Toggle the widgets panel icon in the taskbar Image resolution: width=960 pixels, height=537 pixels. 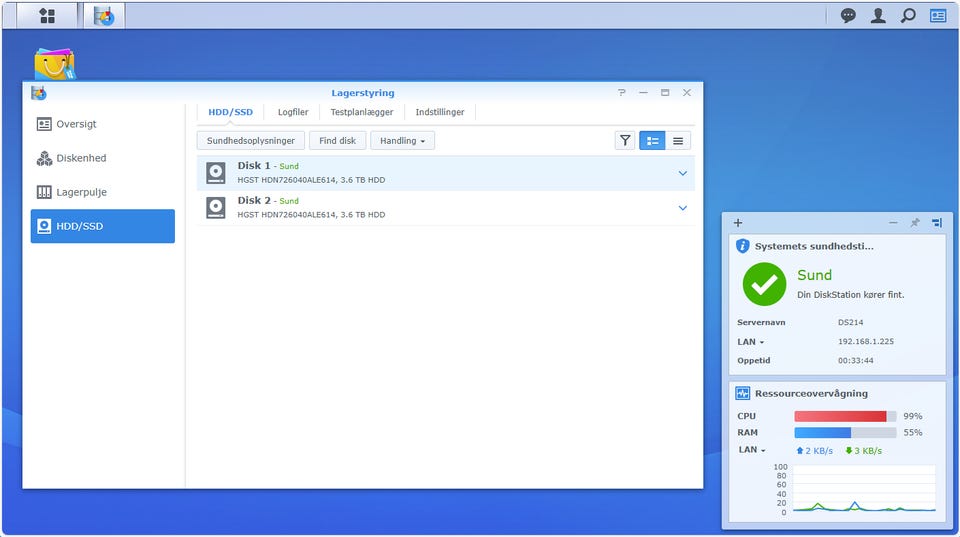[x=938, y=15]
